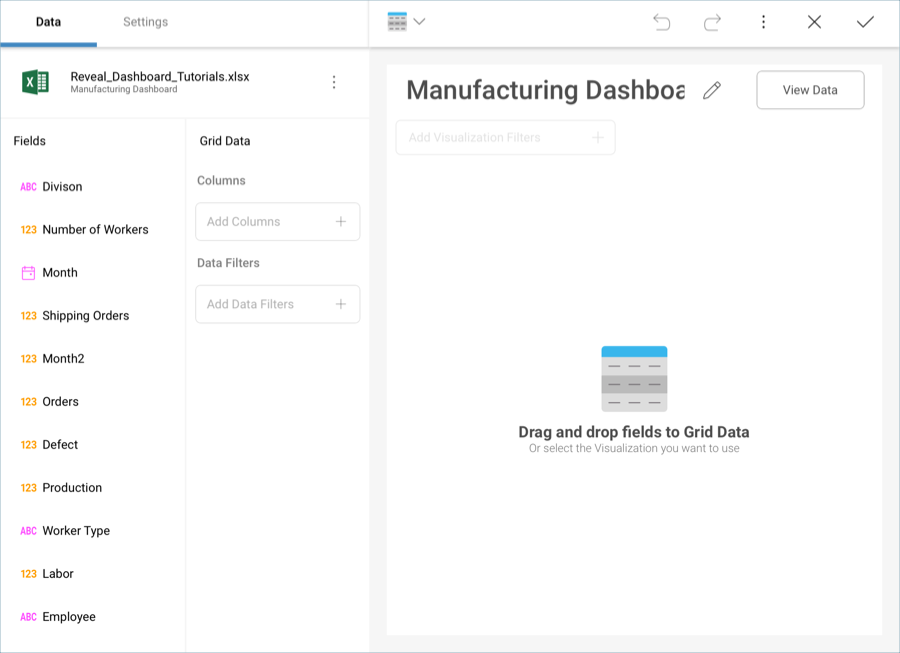This screenshot has height=653, width=900.
Task: Click the large grid placeholder icon
Action: [x=634, y=379]
